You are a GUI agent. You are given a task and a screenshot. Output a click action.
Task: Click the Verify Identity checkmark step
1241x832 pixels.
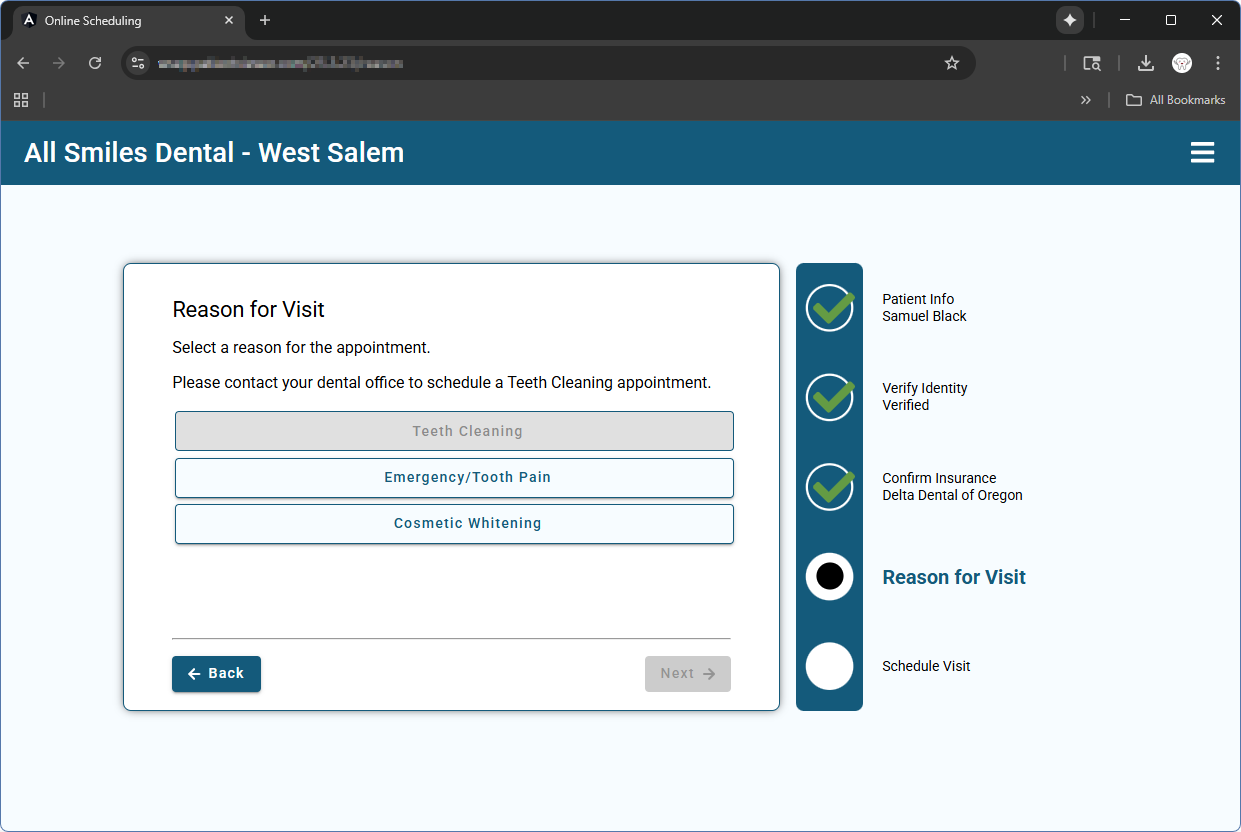[829, 397]
